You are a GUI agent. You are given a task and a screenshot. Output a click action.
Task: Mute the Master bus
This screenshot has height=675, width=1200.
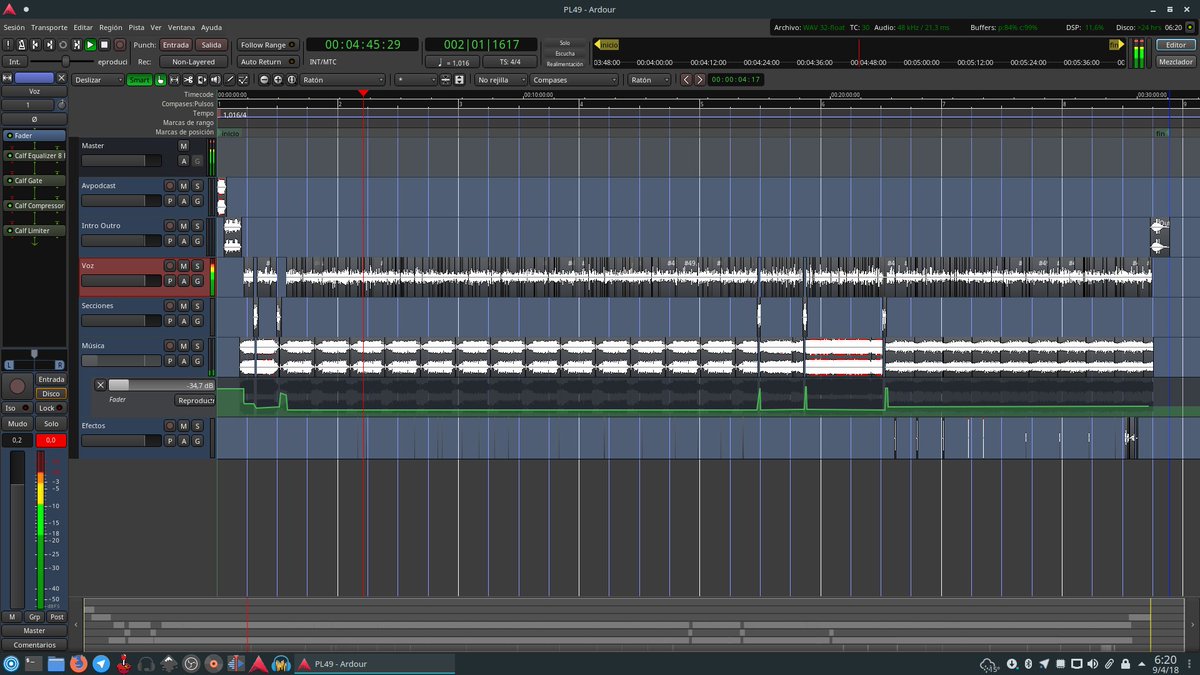(x=183, y=146)
